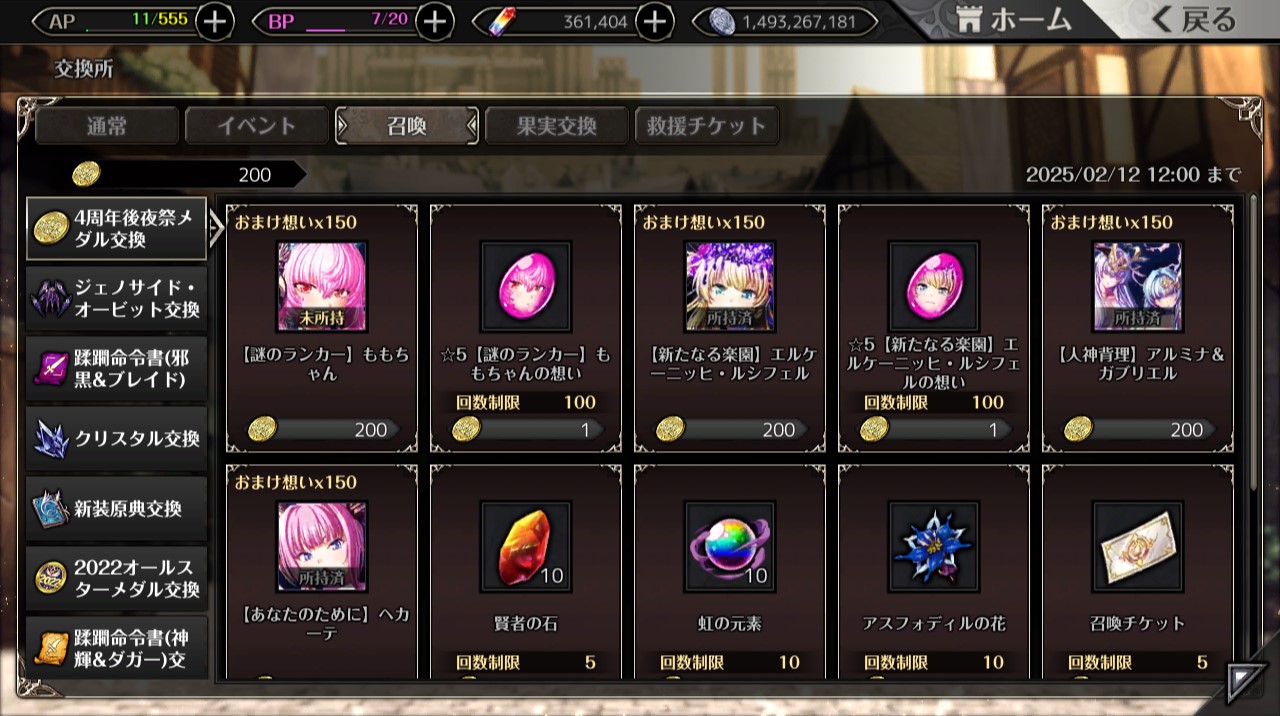Open 2022オールスターメダル交換 entry
1280x716 pixels.
(x=117, y=579)
